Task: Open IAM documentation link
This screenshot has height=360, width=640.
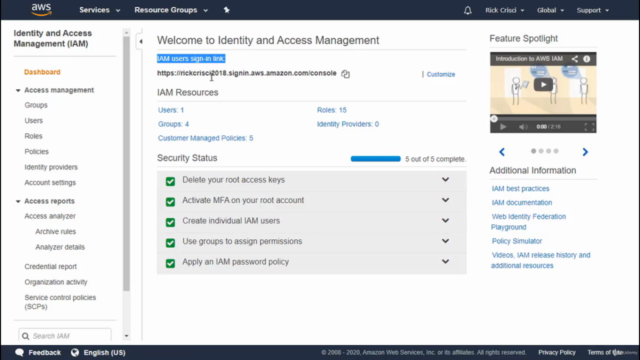Action: (x=522, y=202)
